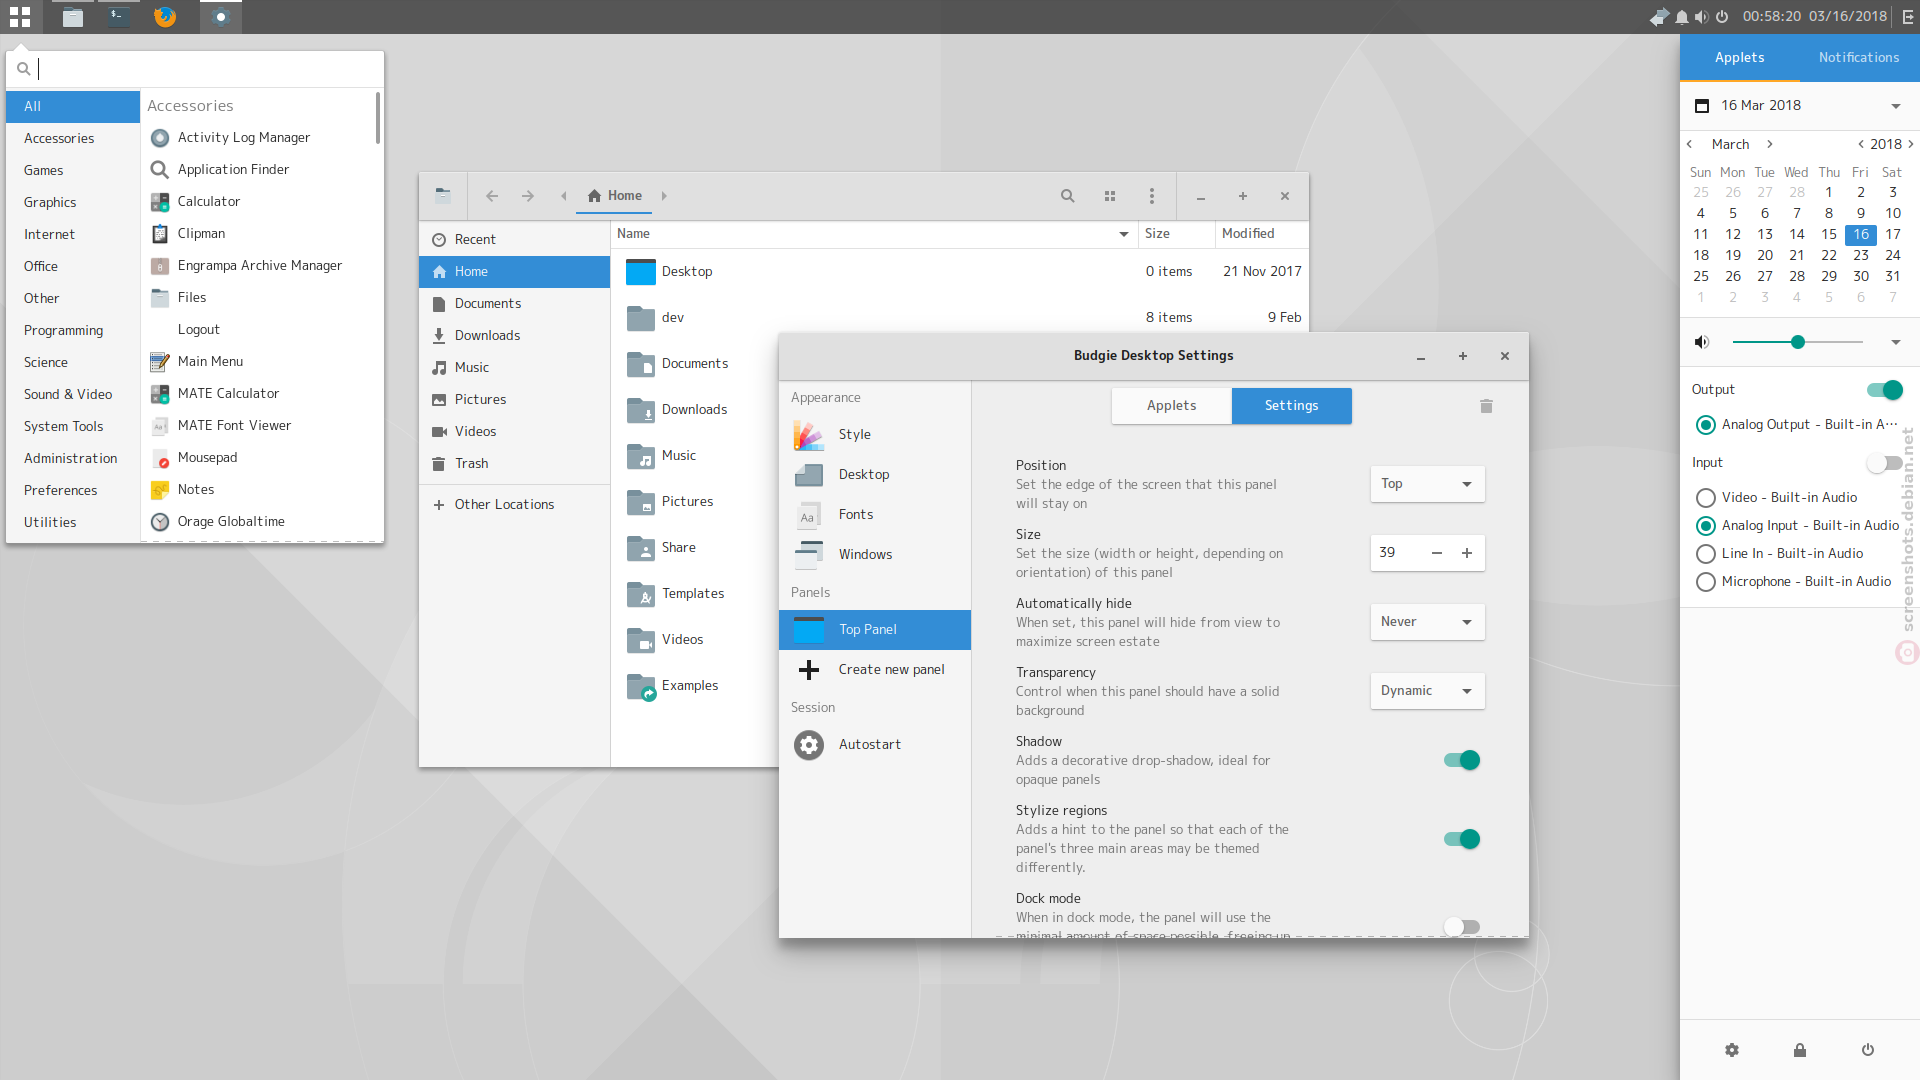Launch Firefox from the top panel
Image resolution: width=1920 pixels, height=1080 pixels.
pos(165,17)
